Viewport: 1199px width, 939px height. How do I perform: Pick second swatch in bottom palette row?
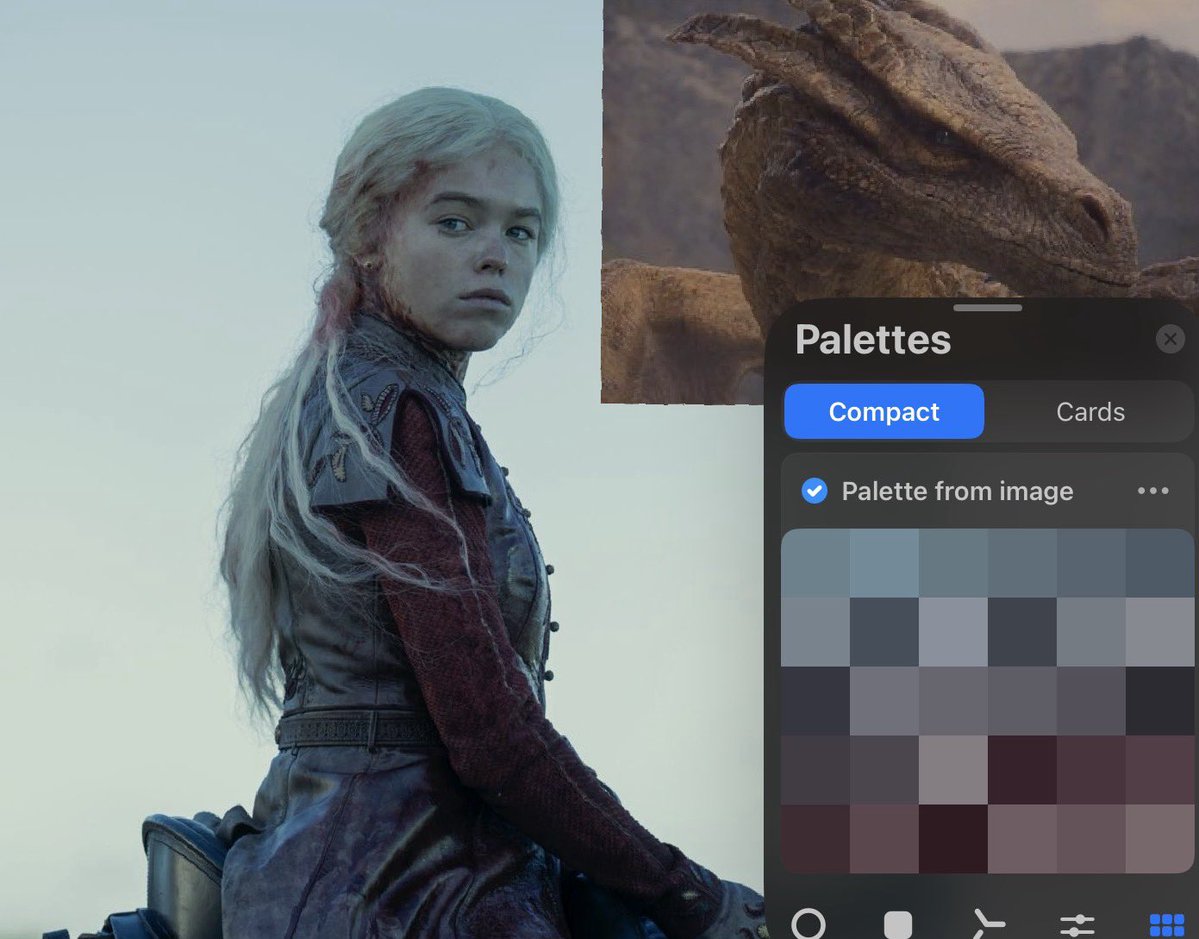(884, 838)
